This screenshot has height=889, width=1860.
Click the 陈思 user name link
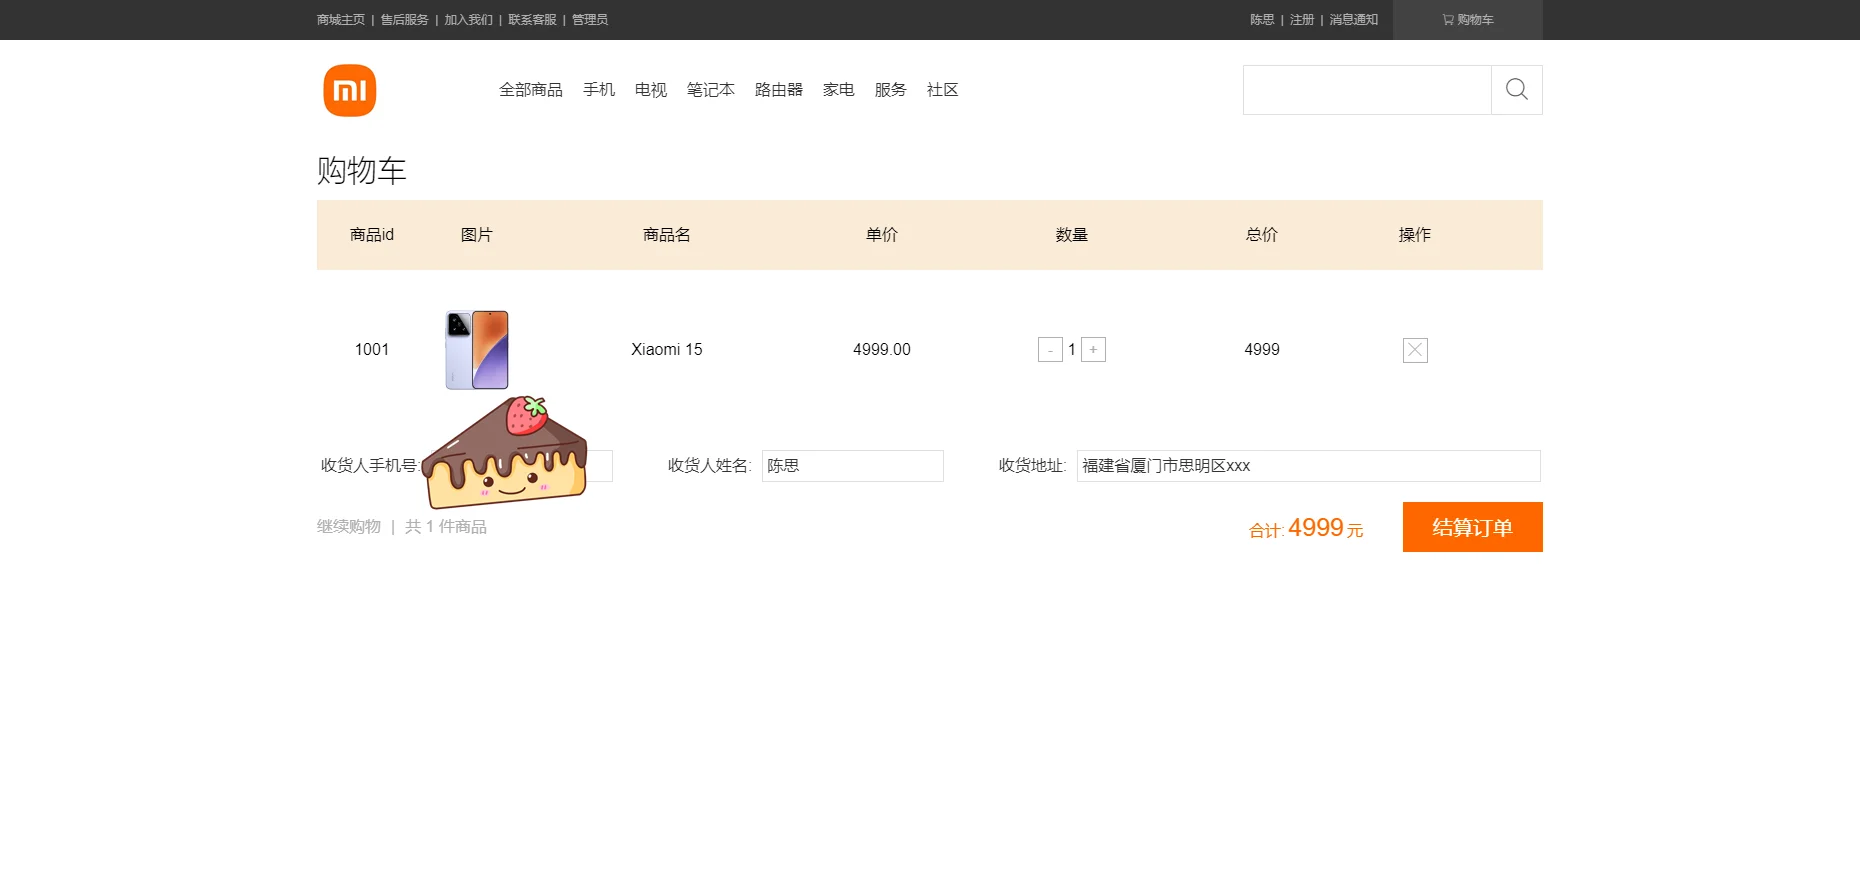[x=1262, y=20]
